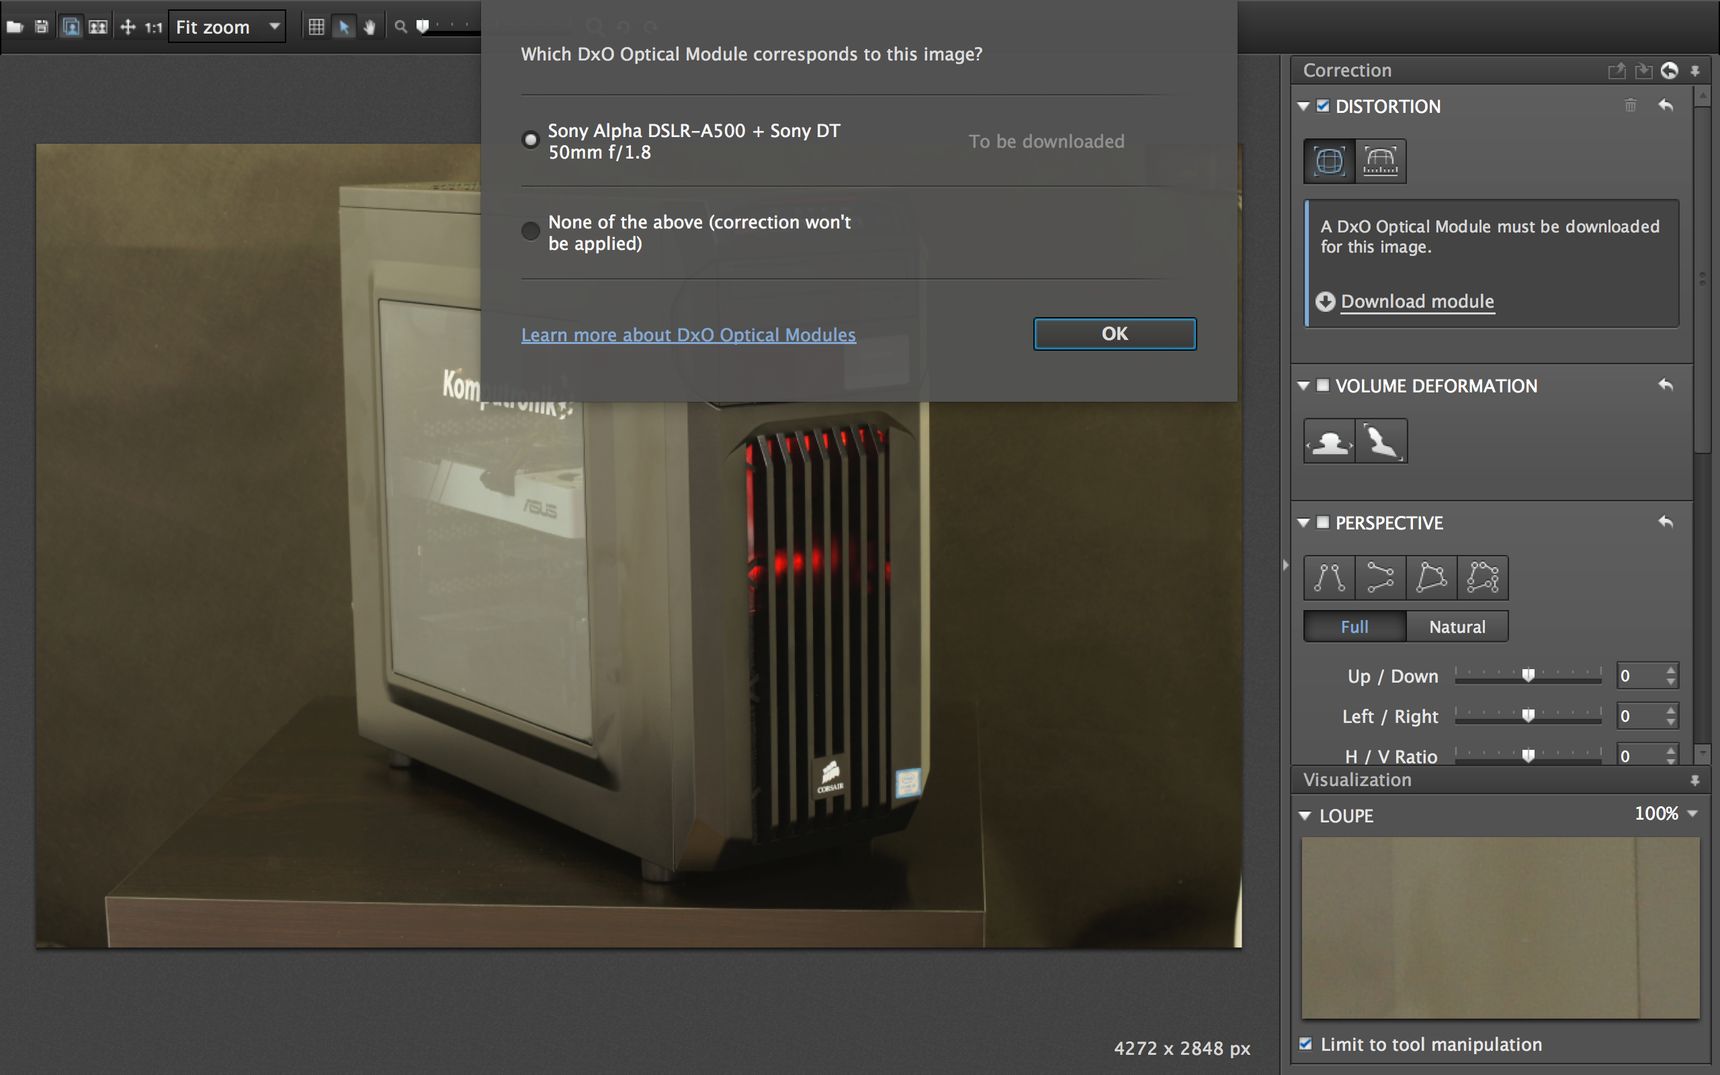Enable the Volume Deformation checkbox
This screenshot has width=1720, height=1075.
click(x=1323, y=385)
